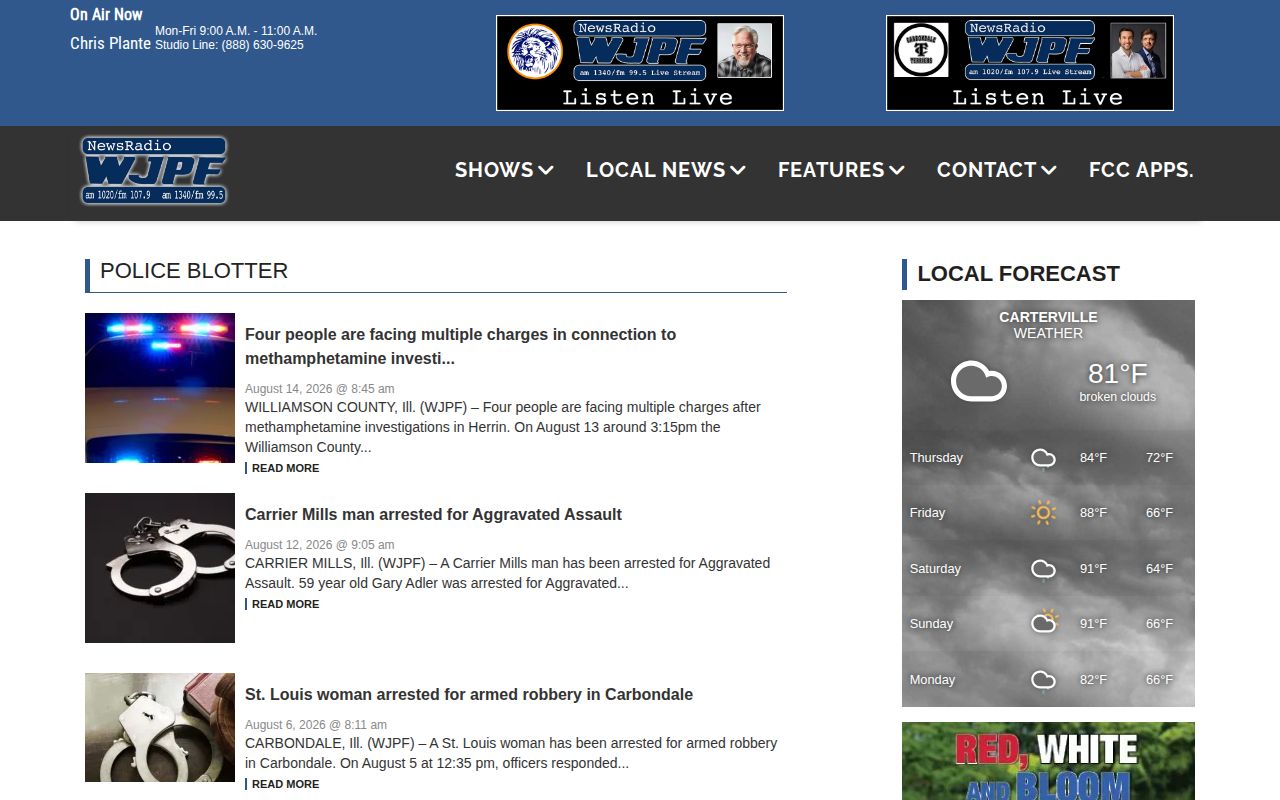Click the CARTERVILLE weather location title
This screenshot has height=800, width=1280.
(x=1048, y=317)
